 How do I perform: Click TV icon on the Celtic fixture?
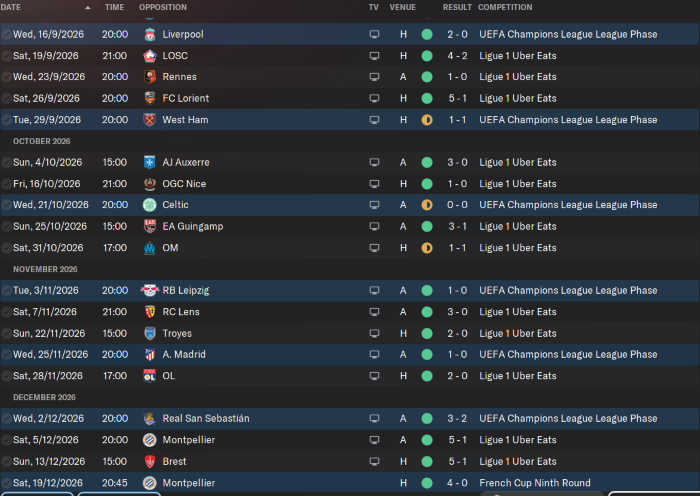click(x=375, y=205)
